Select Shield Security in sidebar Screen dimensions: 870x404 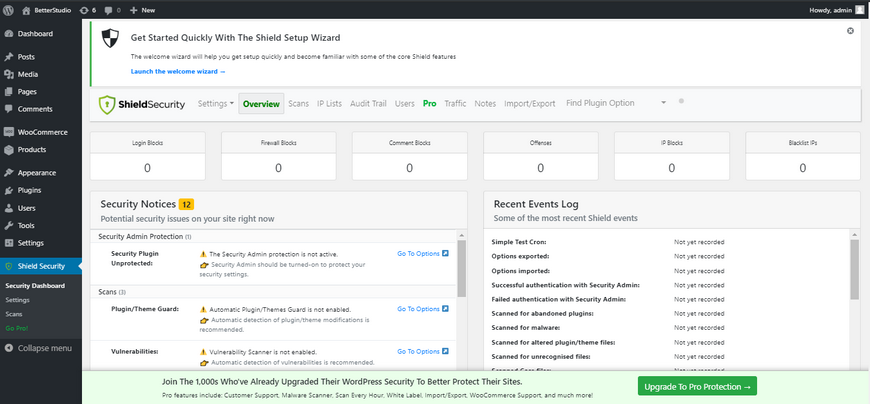pos(41,266)
